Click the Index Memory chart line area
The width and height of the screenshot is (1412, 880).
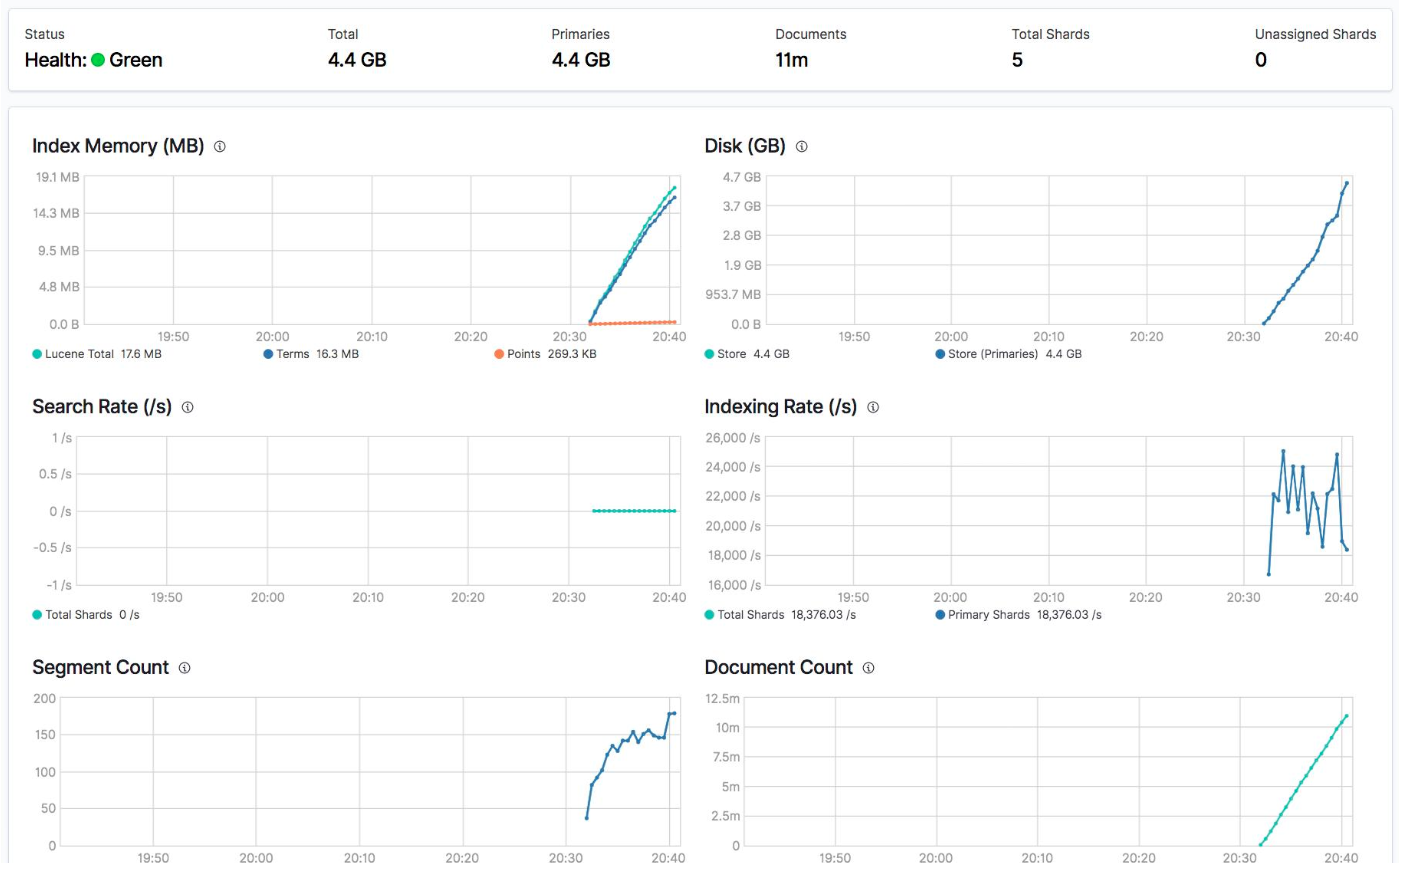pyautogui.click(x=381, y=250)
